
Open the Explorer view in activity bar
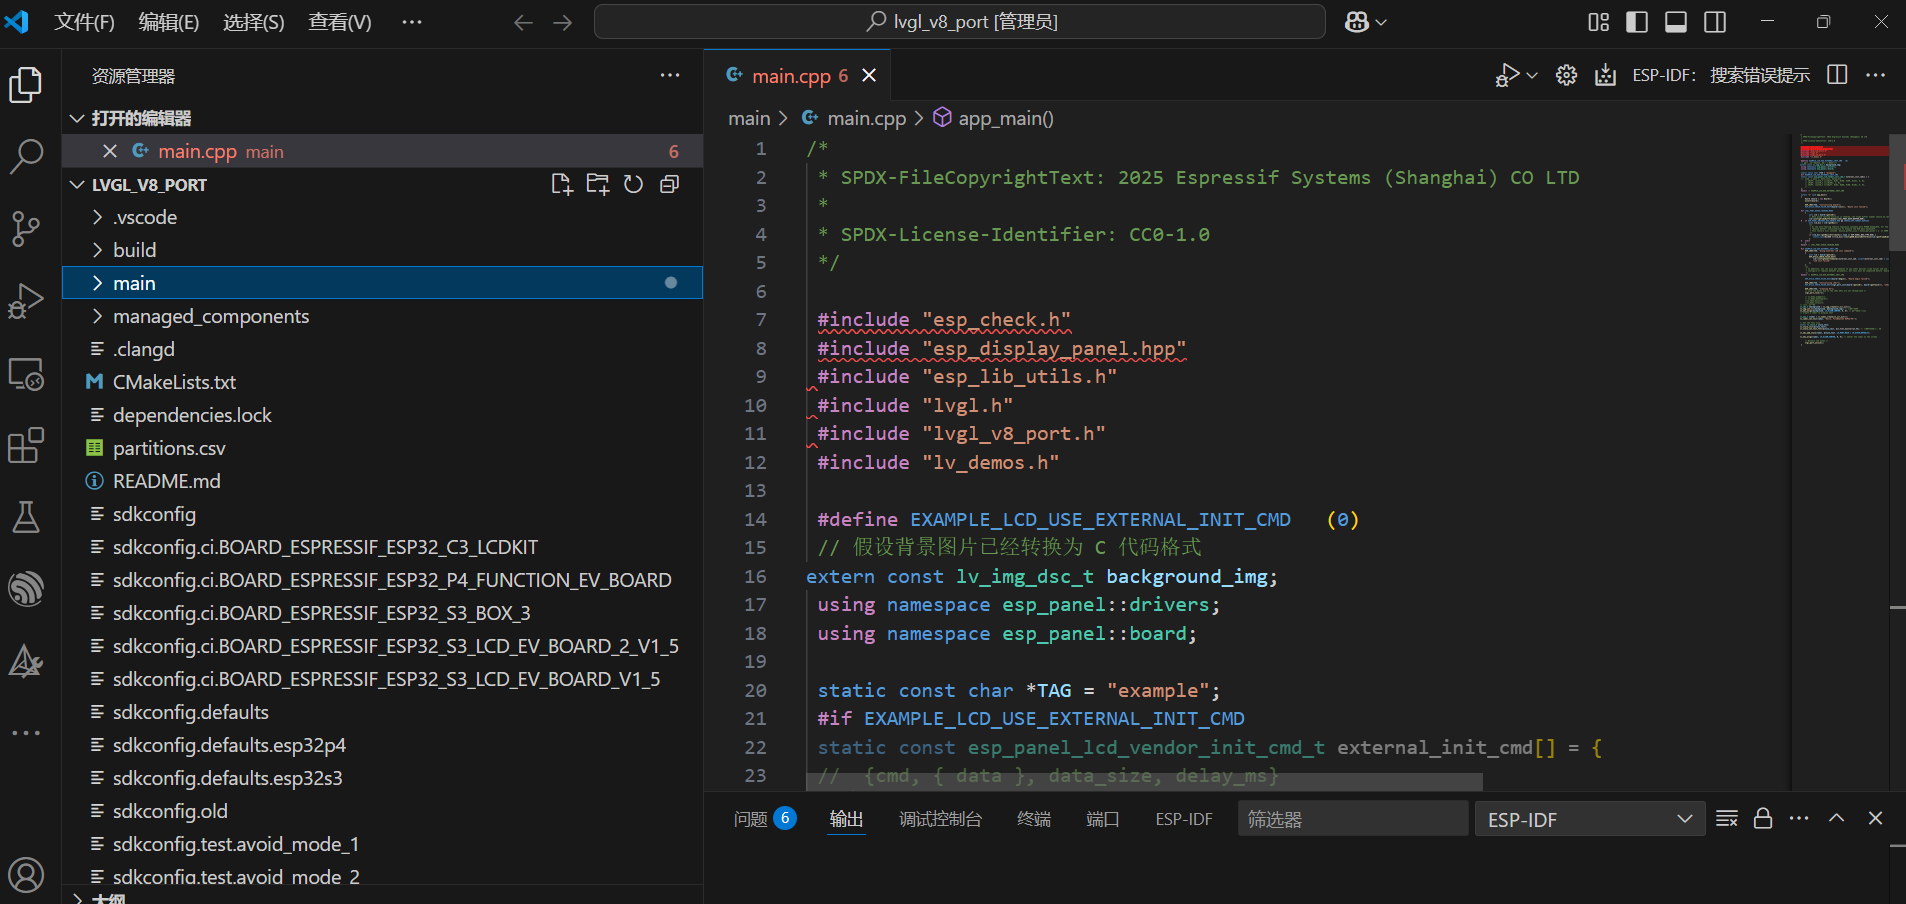(x=26, y=85)
